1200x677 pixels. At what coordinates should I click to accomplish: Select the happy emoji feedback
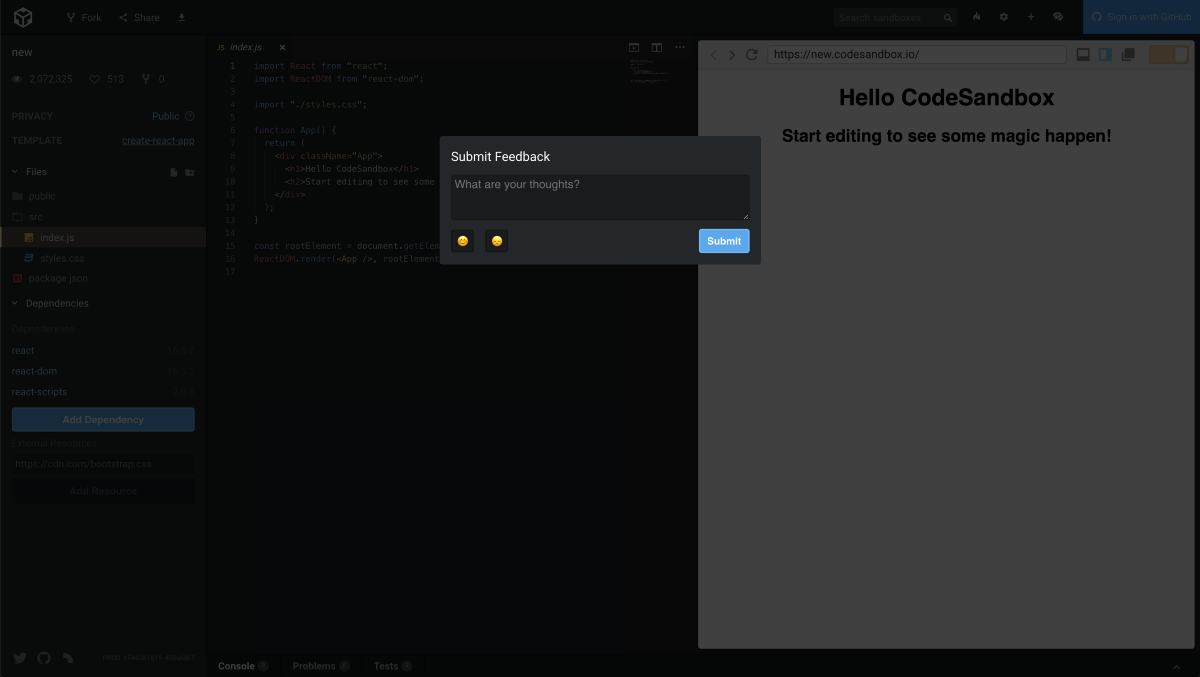(463, 241)
